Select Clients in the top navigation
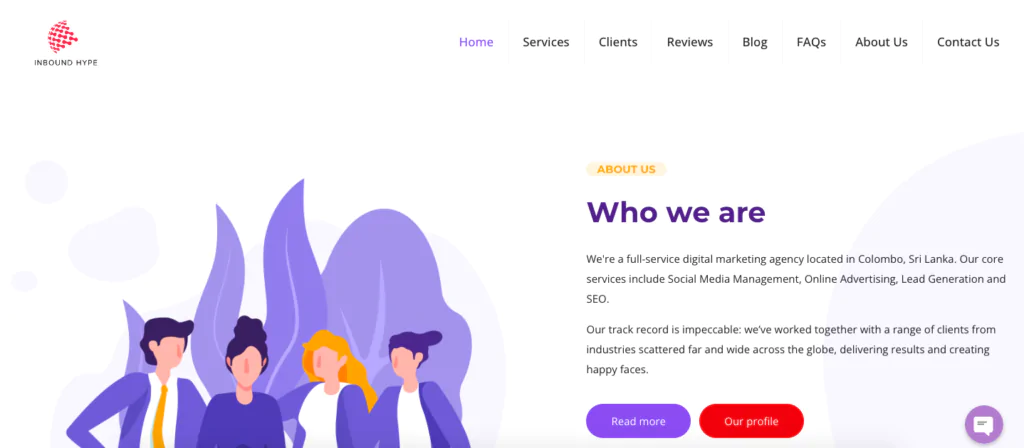 click(x=618, y=42)
